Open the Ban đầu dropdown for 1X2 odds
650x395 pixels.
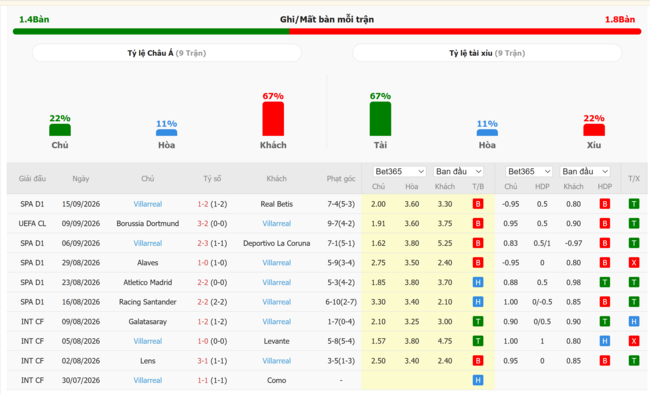[458, 171]
